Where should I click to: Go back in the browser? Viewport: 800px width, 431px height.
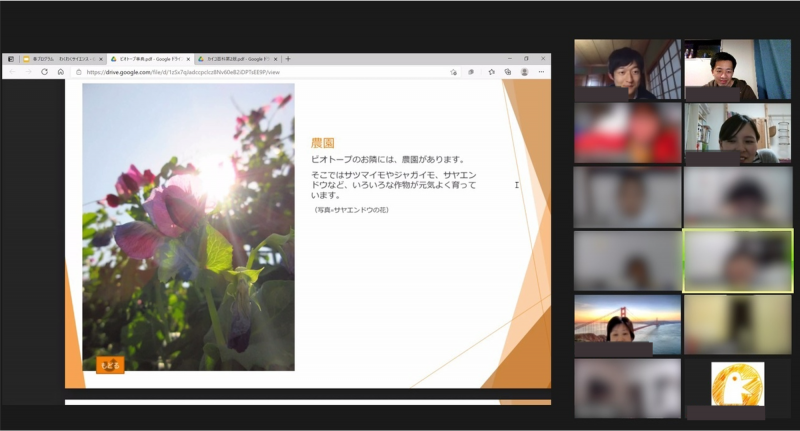coord(13,72)
